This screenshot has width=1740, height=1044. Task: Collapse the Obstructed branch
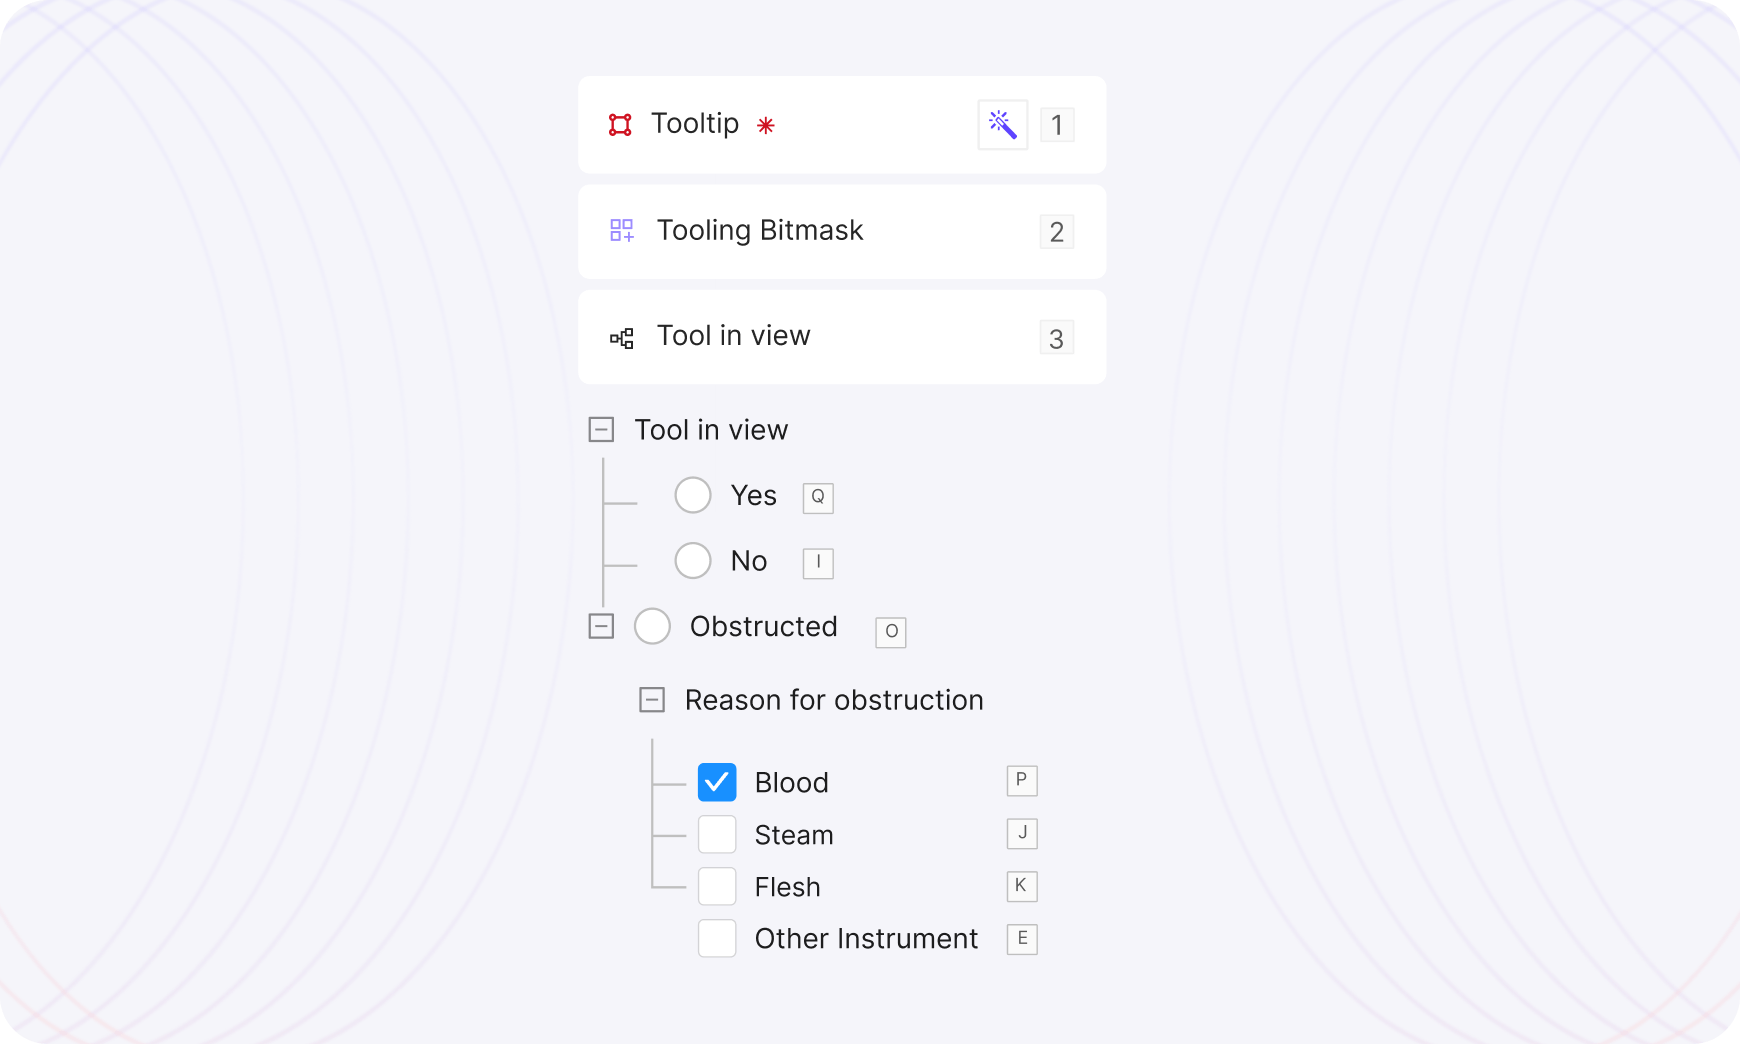point(601,627)
